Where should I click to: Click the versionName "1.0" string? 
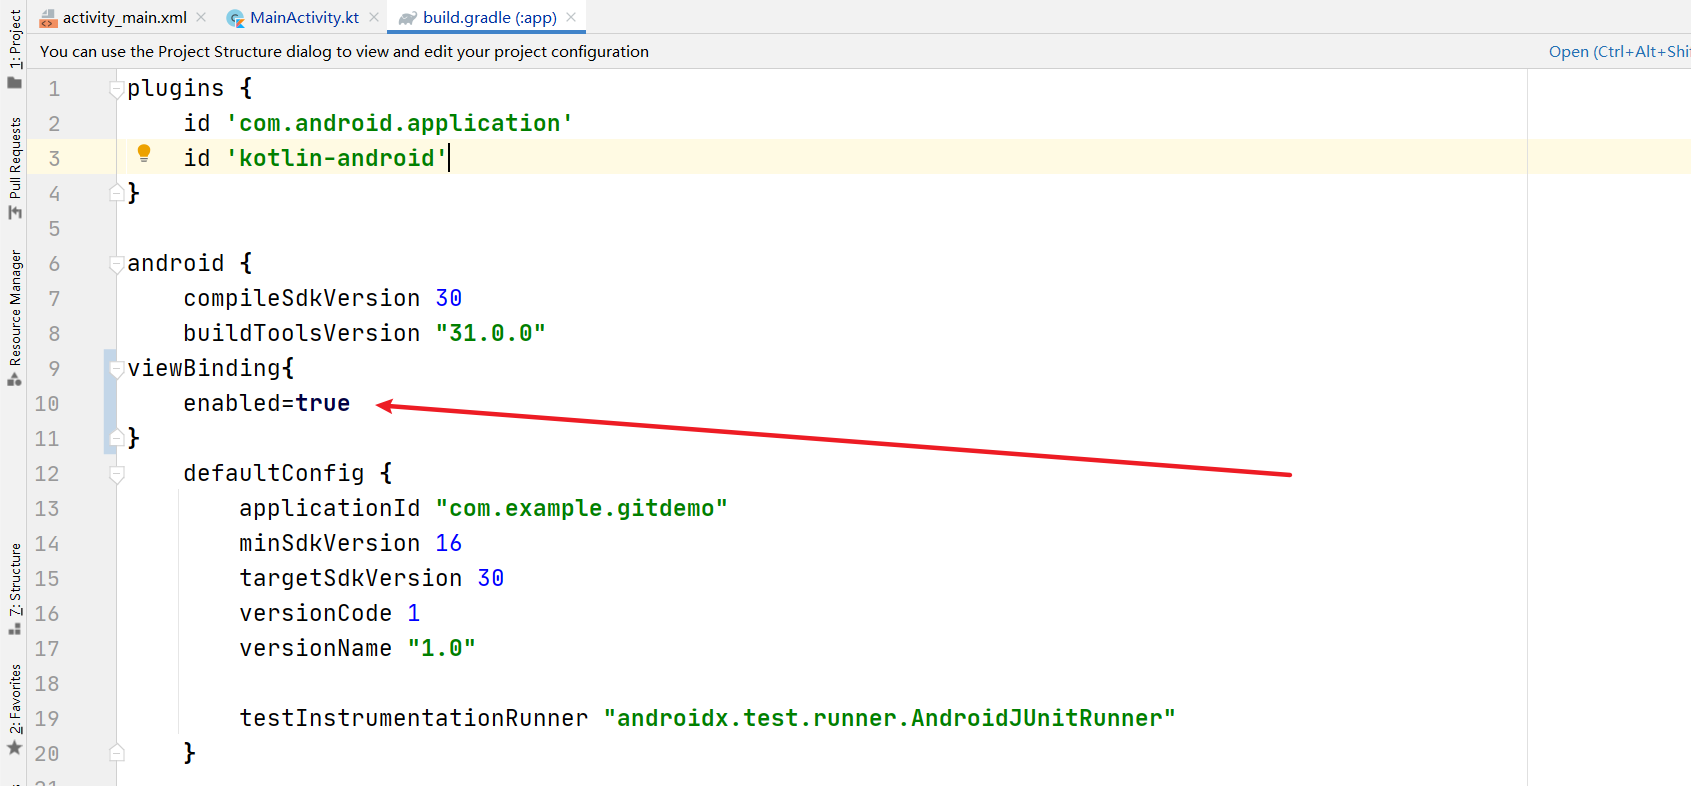pos(442,648)
